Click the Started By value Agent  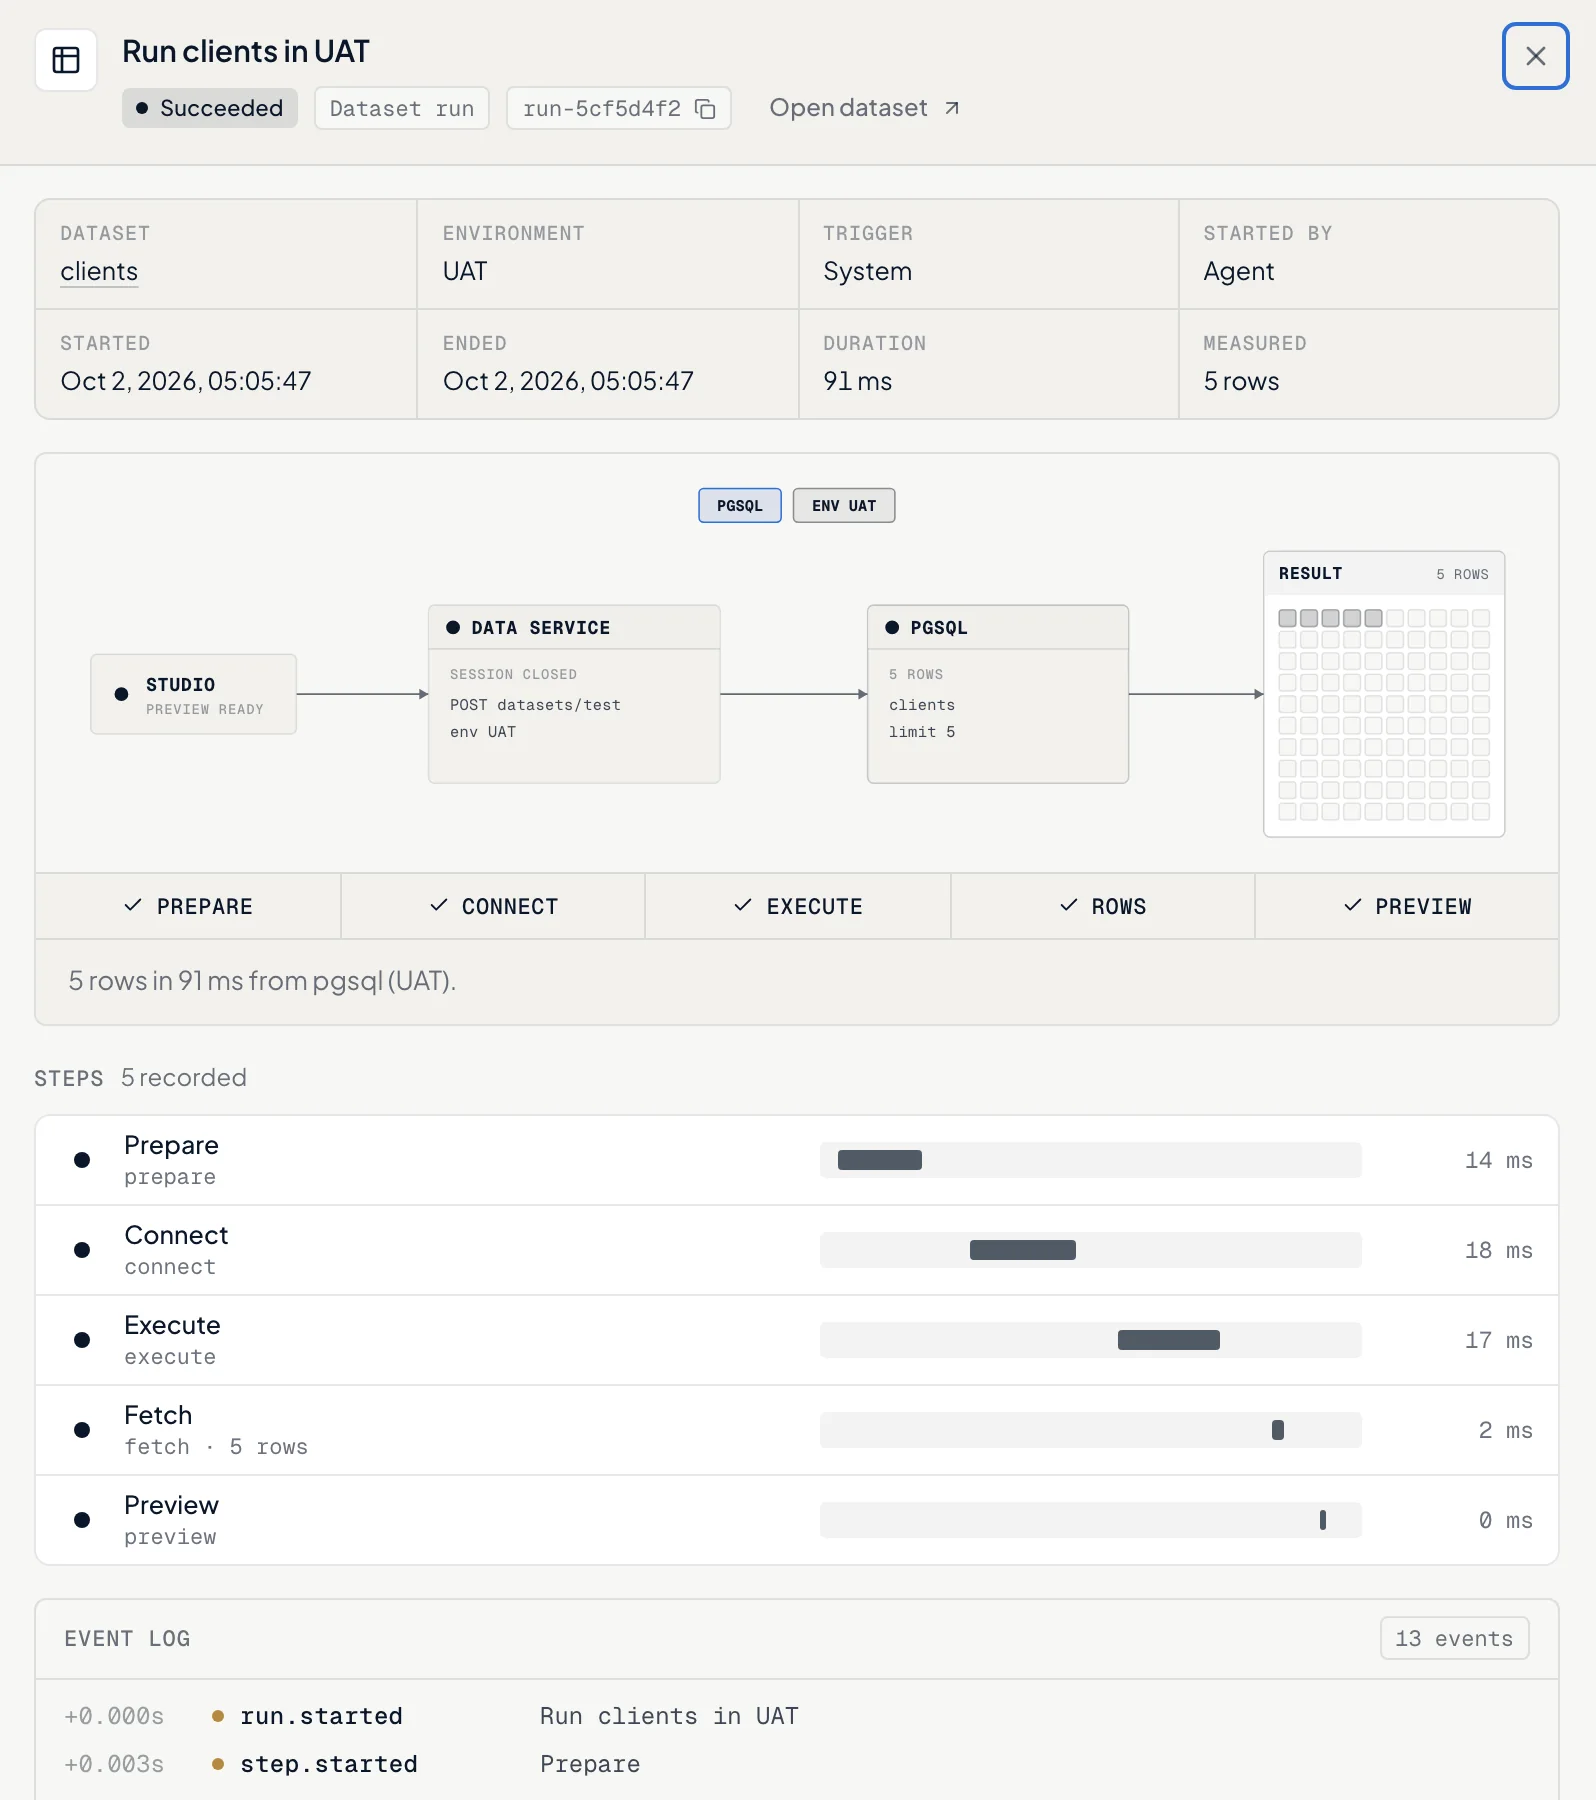[x=1239, y=272]
